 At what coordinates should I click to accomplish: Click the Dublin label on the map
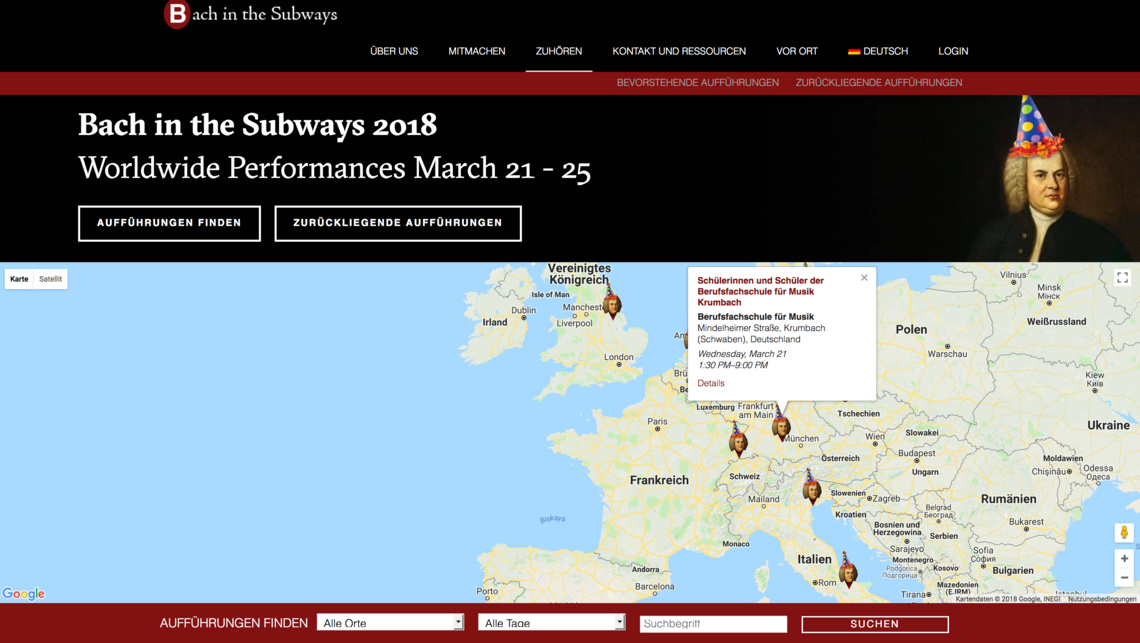(523, 310)
